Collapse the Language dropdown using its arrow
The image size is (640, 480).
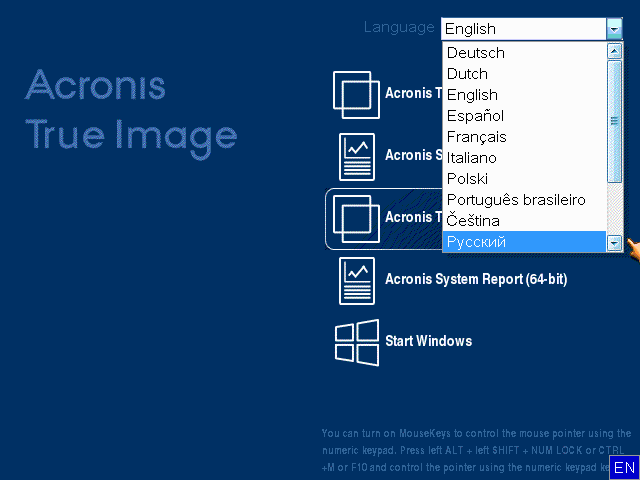click(x=614, y=29)
